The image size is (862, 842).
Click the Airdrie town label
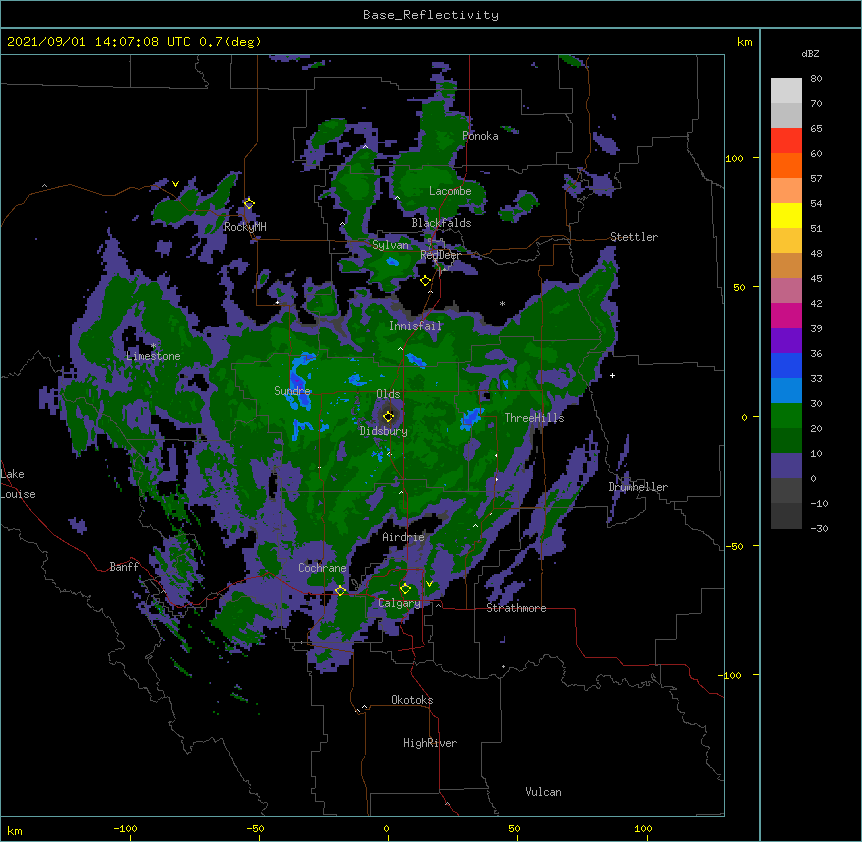click(403, 537)
